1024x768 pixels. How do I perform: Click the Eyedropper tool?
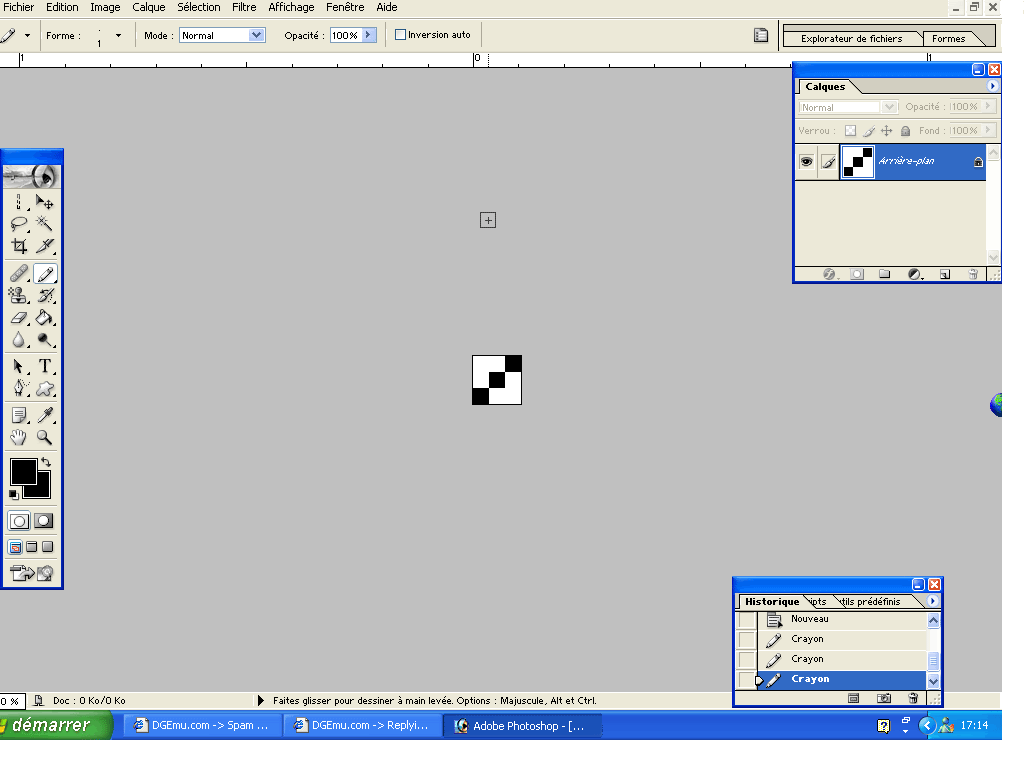pyautogui.click(x=45, y=415)
